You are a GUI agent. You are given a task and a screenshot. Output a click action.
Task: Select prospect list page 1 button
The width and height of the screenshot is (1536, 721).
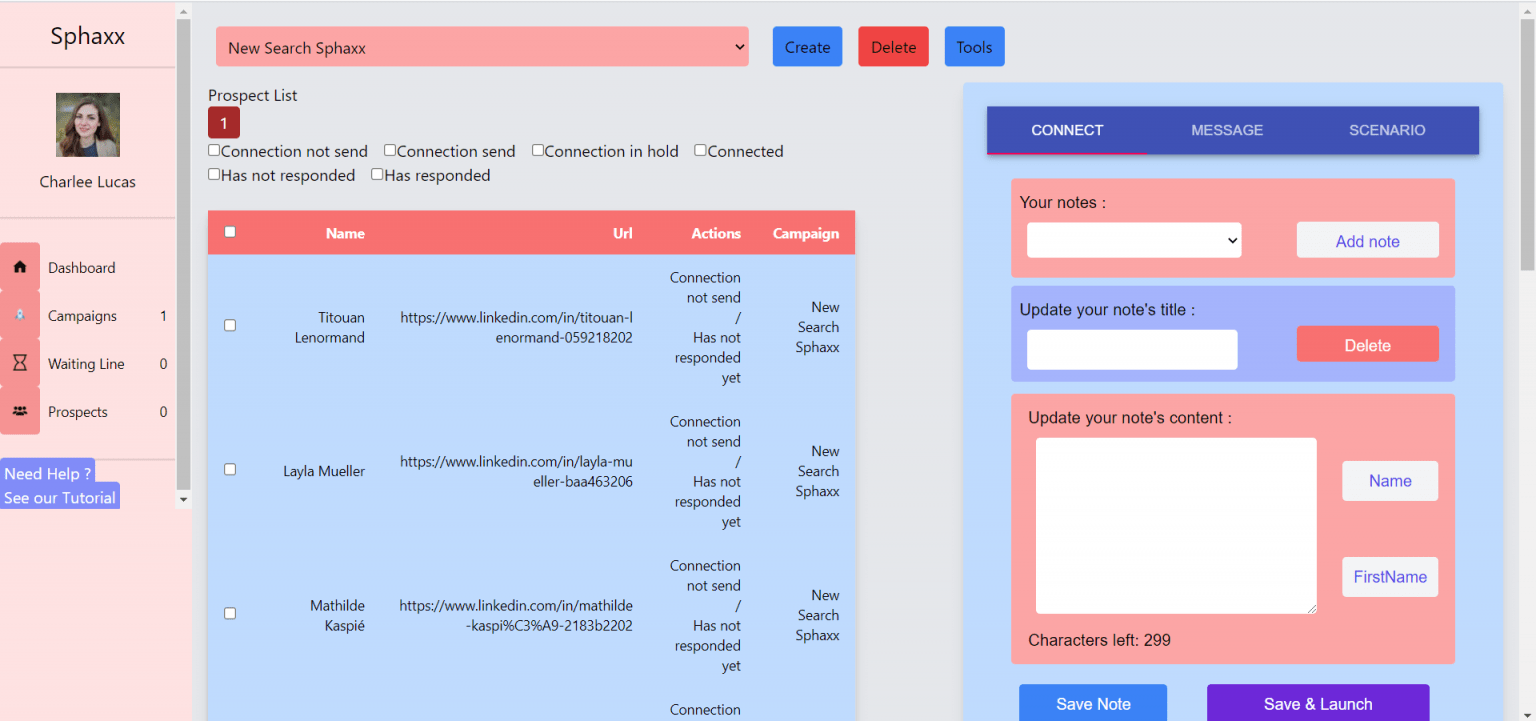pos(224,123)
